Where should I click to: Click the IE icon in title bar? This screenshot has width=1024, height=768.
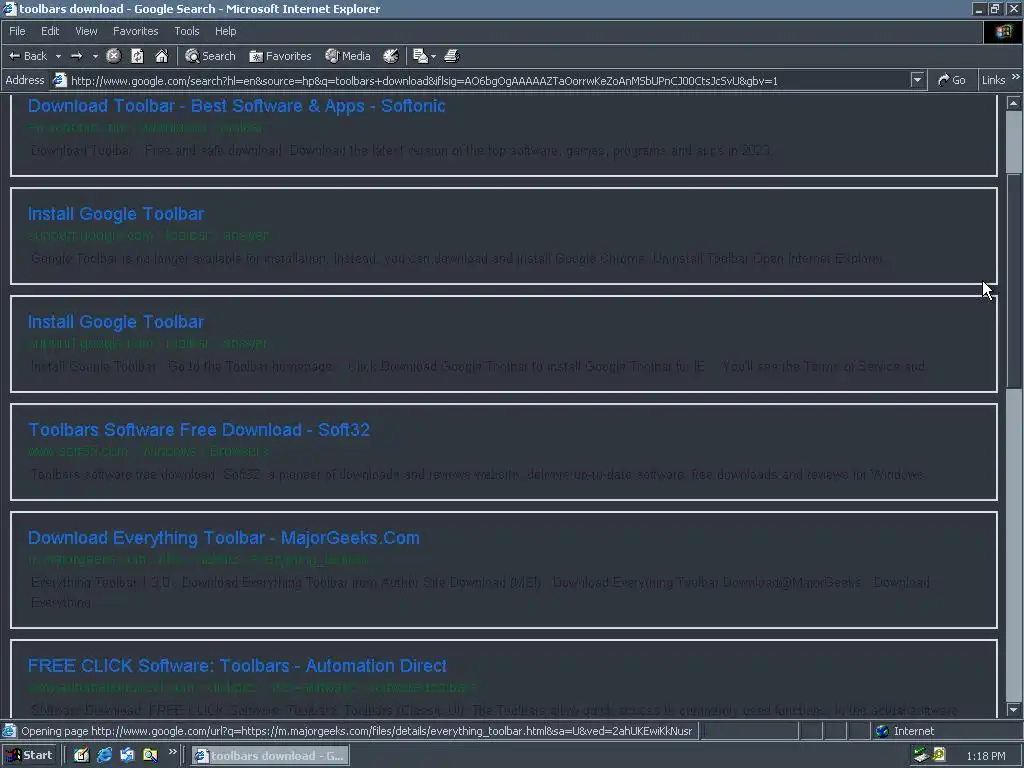(x=9, y=9)
